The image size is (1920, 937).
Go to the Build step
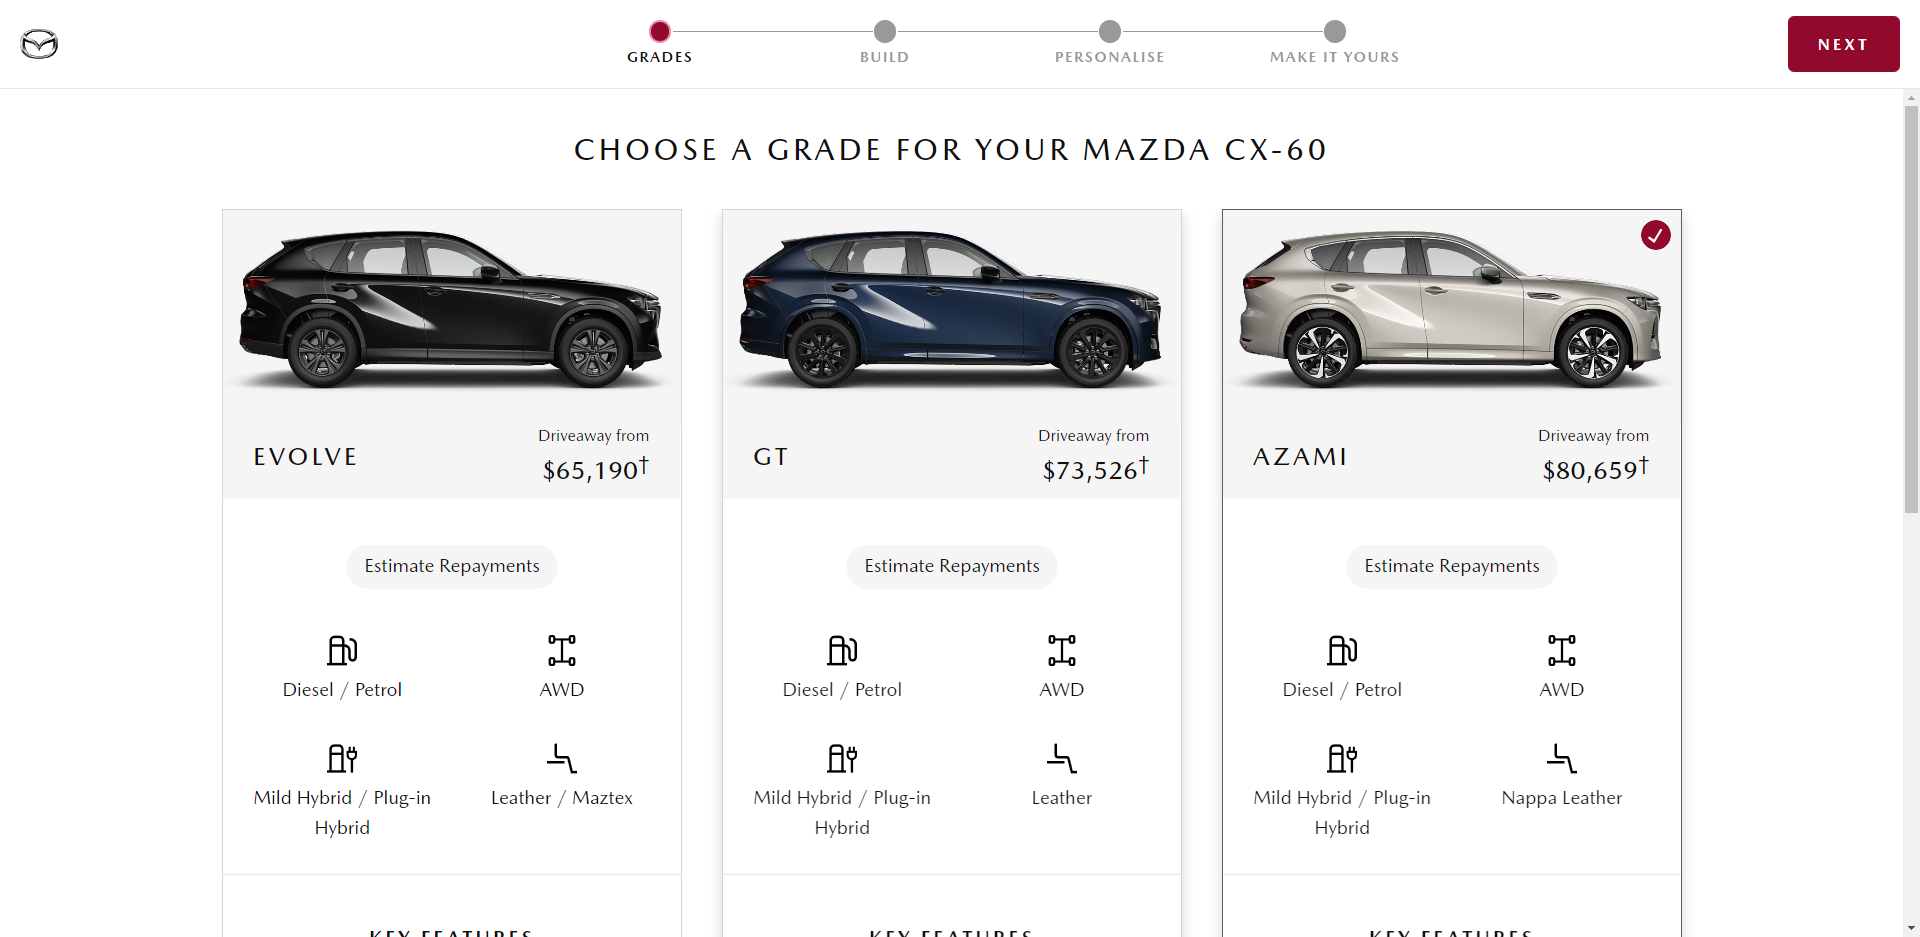885,42
